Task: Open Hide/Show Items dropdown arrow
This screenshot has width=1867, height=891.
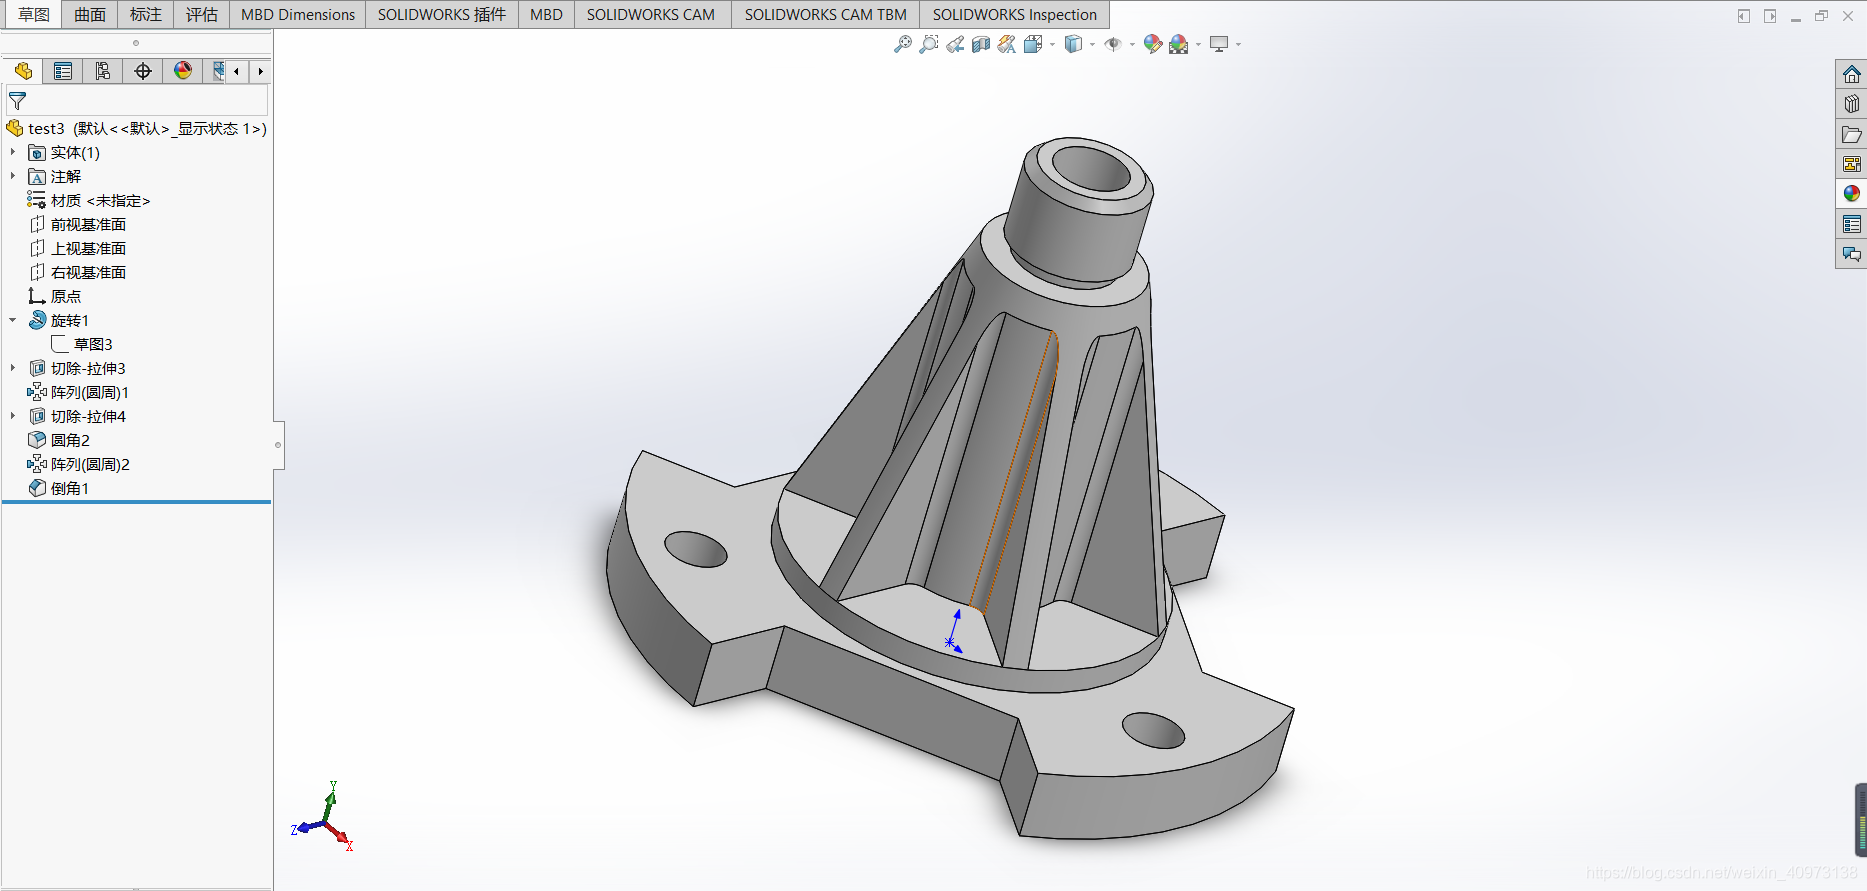Action: point(1132,44)
